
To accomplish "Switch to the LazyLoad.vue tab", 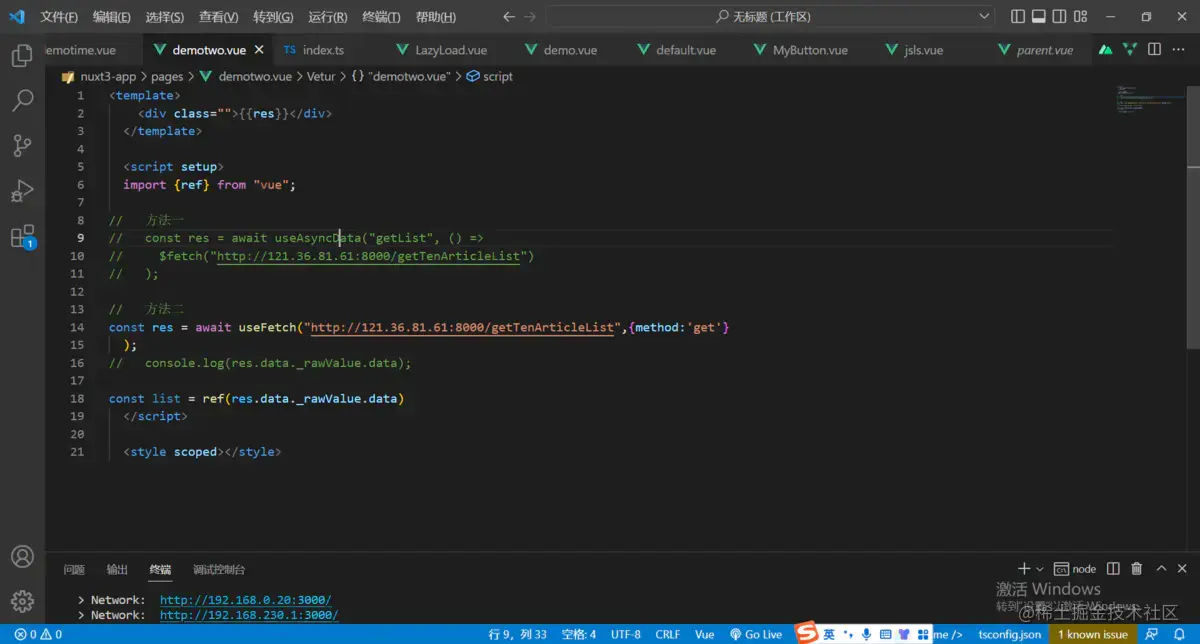I will (451, 50).
